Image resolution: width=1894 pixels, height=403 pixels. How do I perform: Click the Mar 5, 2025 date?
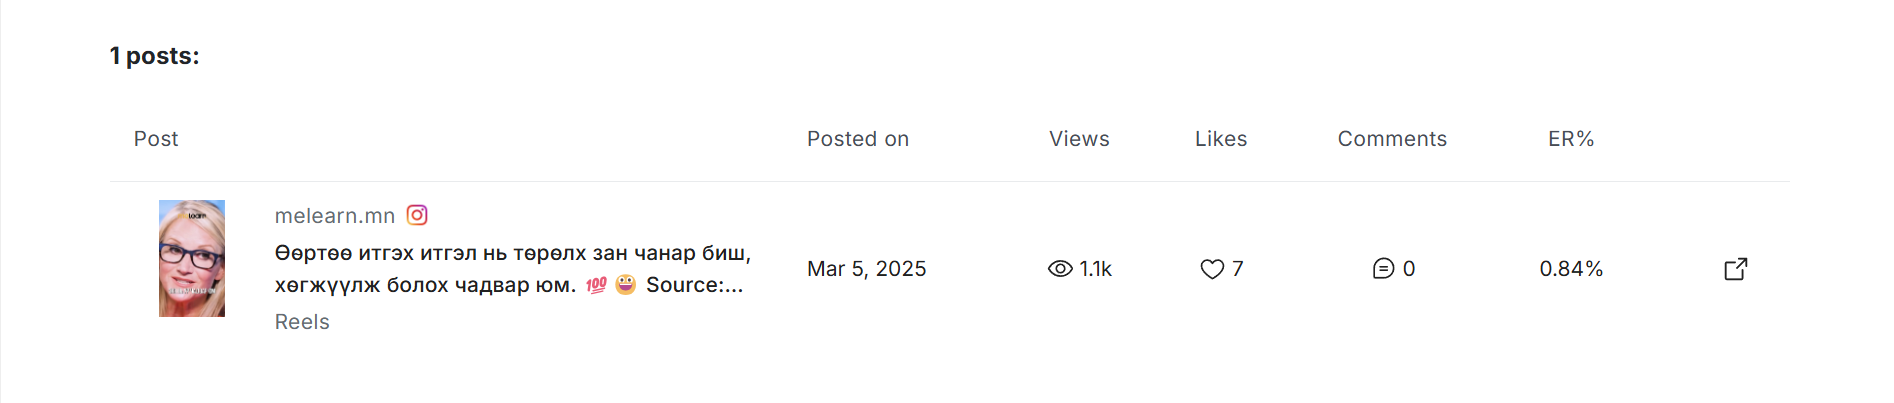866,269
